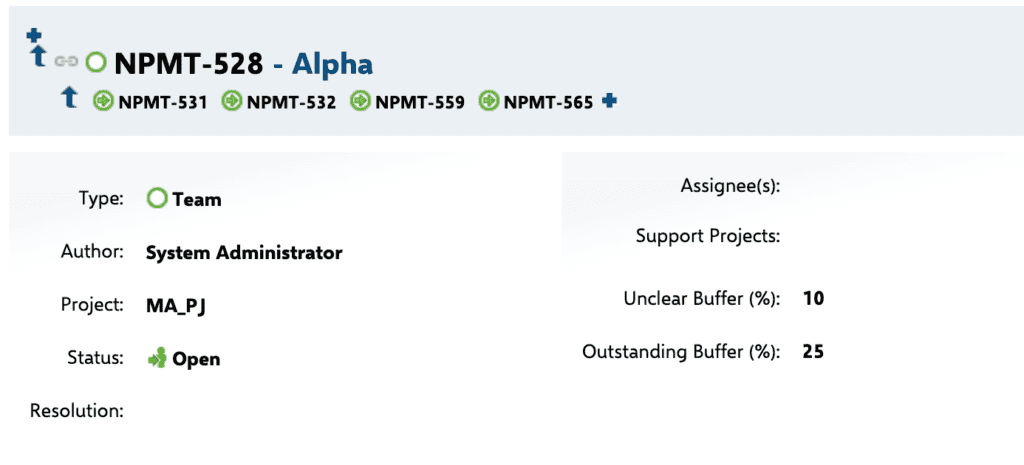Click the green arrow icon of NPMT-565
This screenshot has width=1024, height=465.
point(488,101)
